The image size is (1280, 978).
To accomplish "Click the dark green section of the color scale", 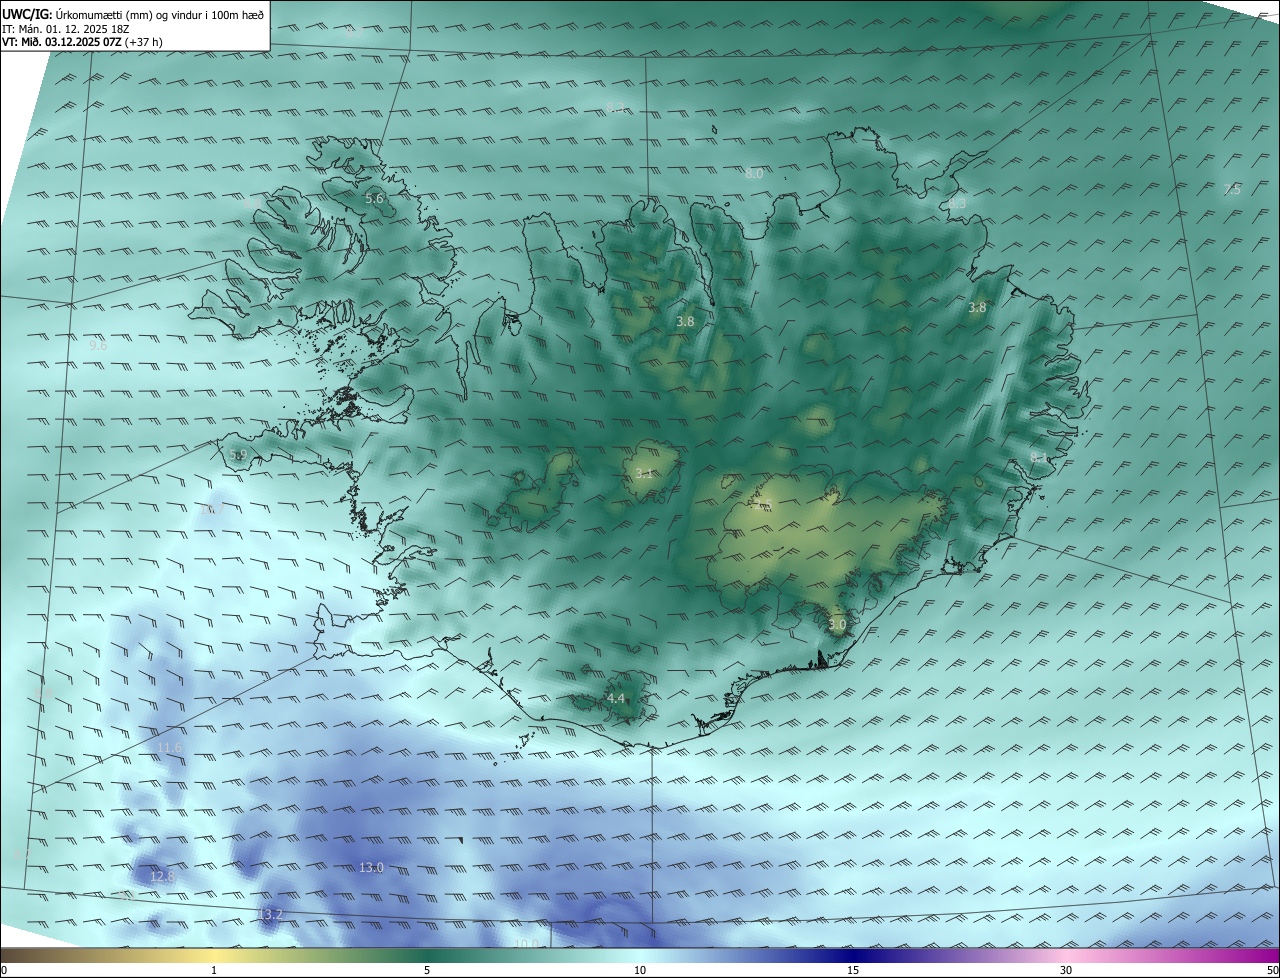I will (x=427, y=956).
